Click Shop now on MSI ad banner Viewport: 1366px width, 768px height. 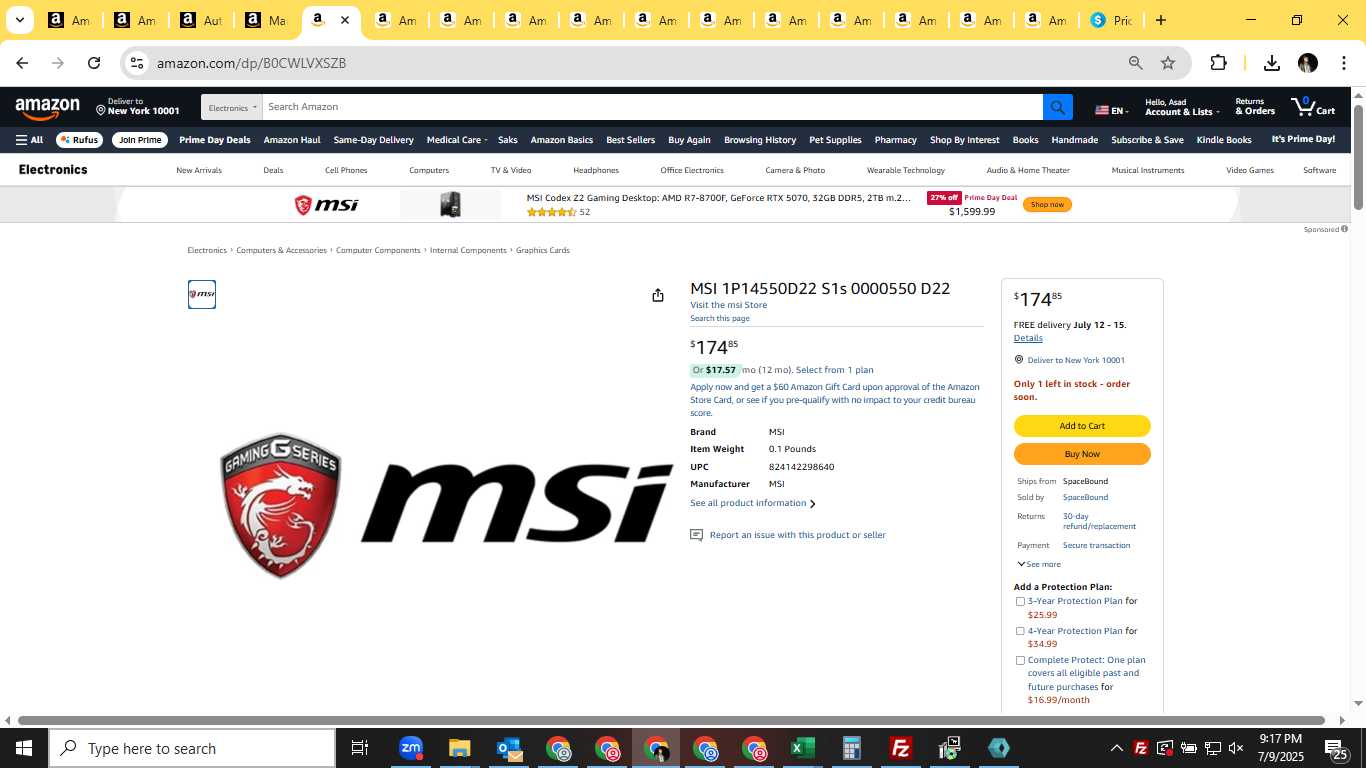(1047, 204)
